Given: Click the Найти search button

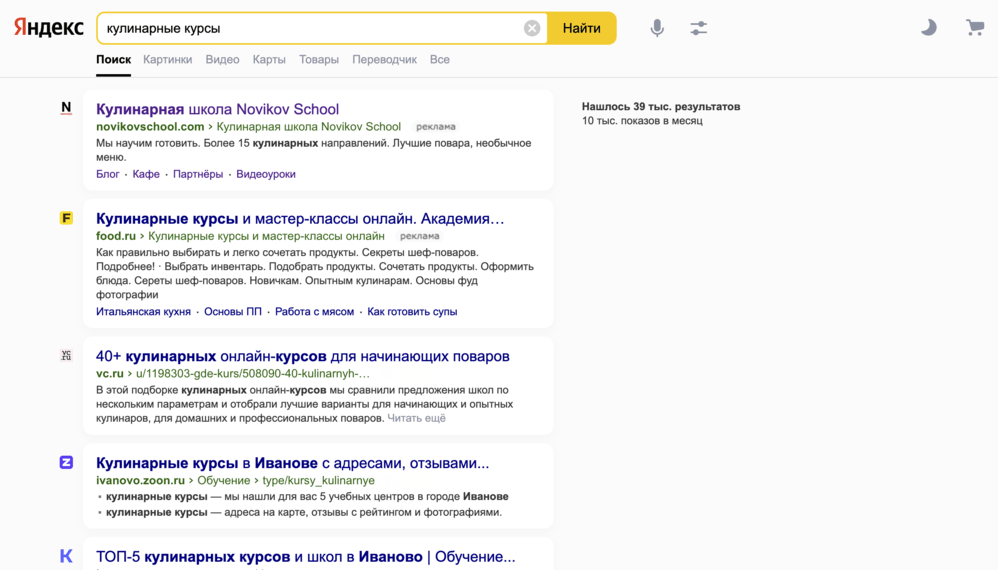Looking at the screenshot, I should pos(582,28).
